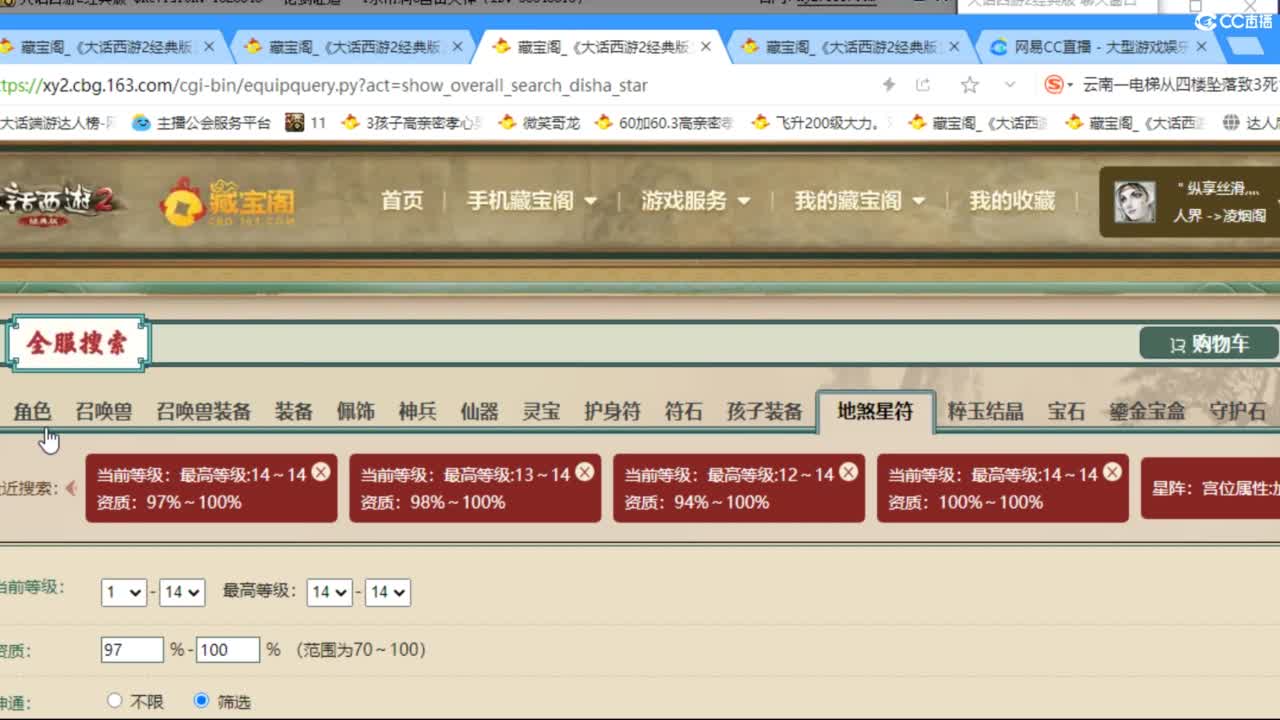1280x720 pixels.
Task: Select the 鎏金宝盒 category tab
Action: (x=1147, y=411)
